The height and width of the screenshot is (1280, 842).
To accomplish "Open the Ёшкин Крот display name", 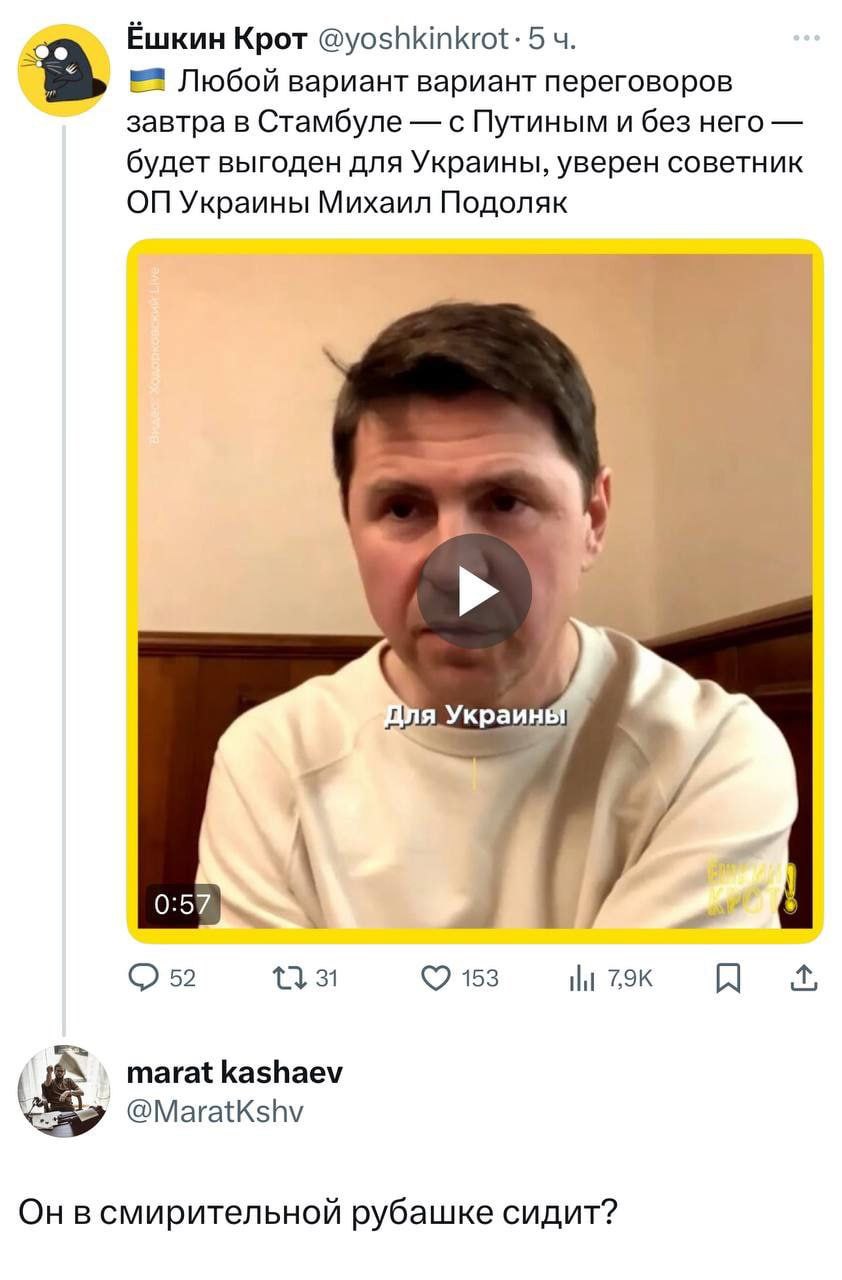I will click(218, 39).
